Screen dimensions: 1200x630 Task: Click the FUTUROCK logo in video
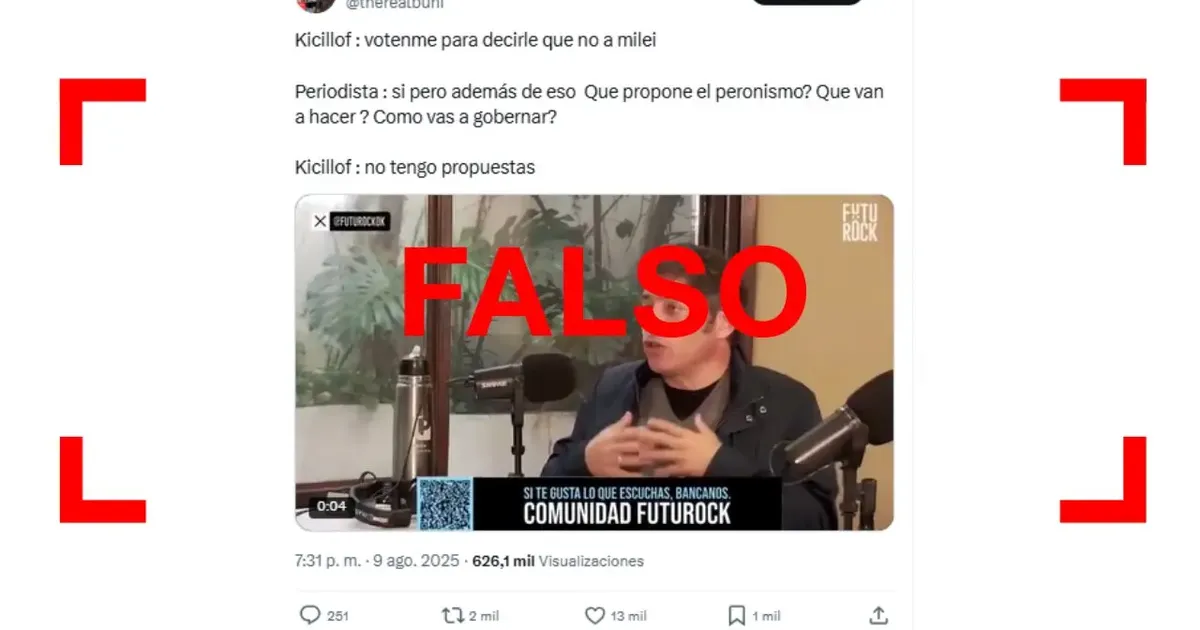[x=859, y=222]
